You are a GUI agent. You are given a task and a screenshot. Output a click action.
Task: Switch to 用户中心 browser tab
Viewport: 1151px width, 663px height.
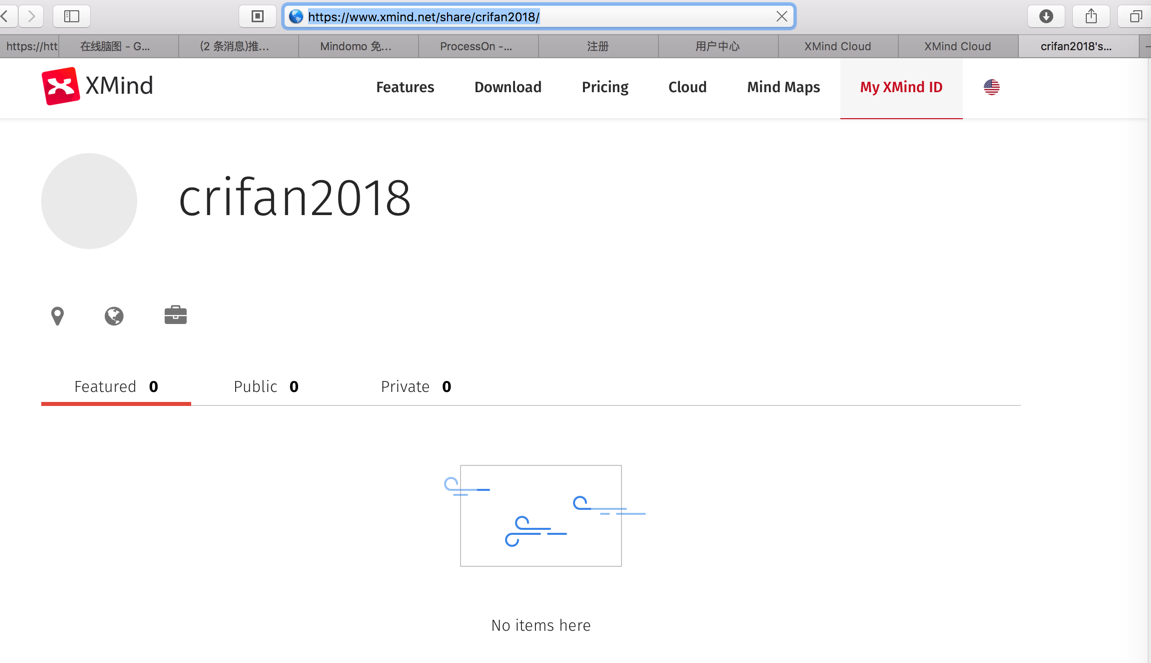tap(718, 46)
